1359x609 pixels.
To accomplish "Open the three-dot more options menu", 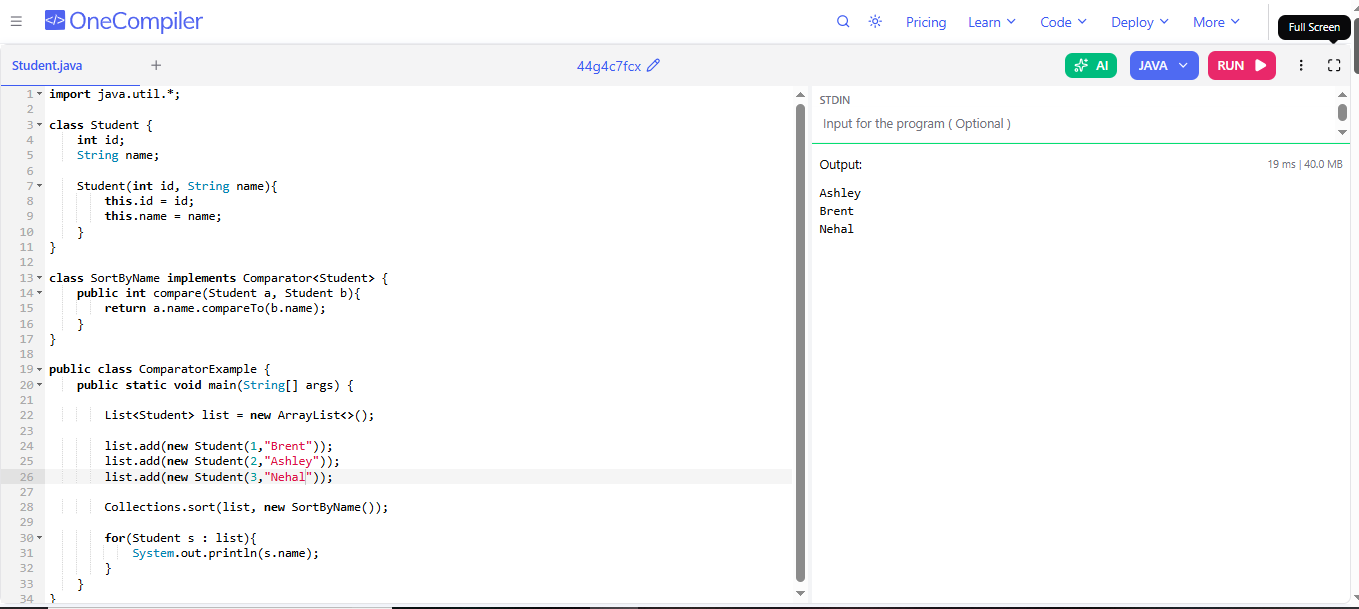I will [1301, 66].
